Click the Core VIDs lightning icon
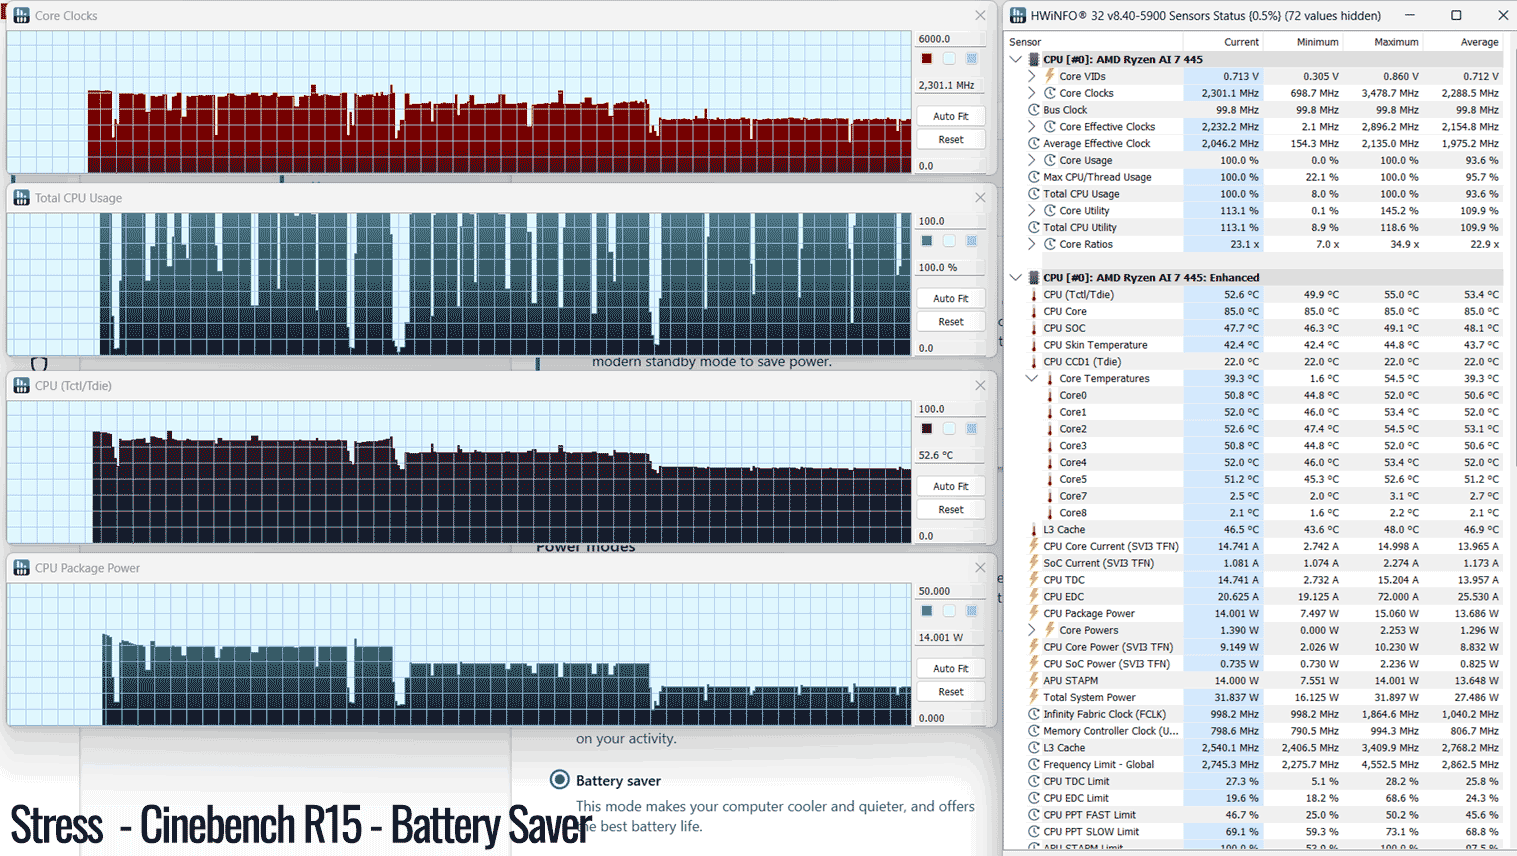Viewport: 1517px width, 856px height. coord(1050,76)
